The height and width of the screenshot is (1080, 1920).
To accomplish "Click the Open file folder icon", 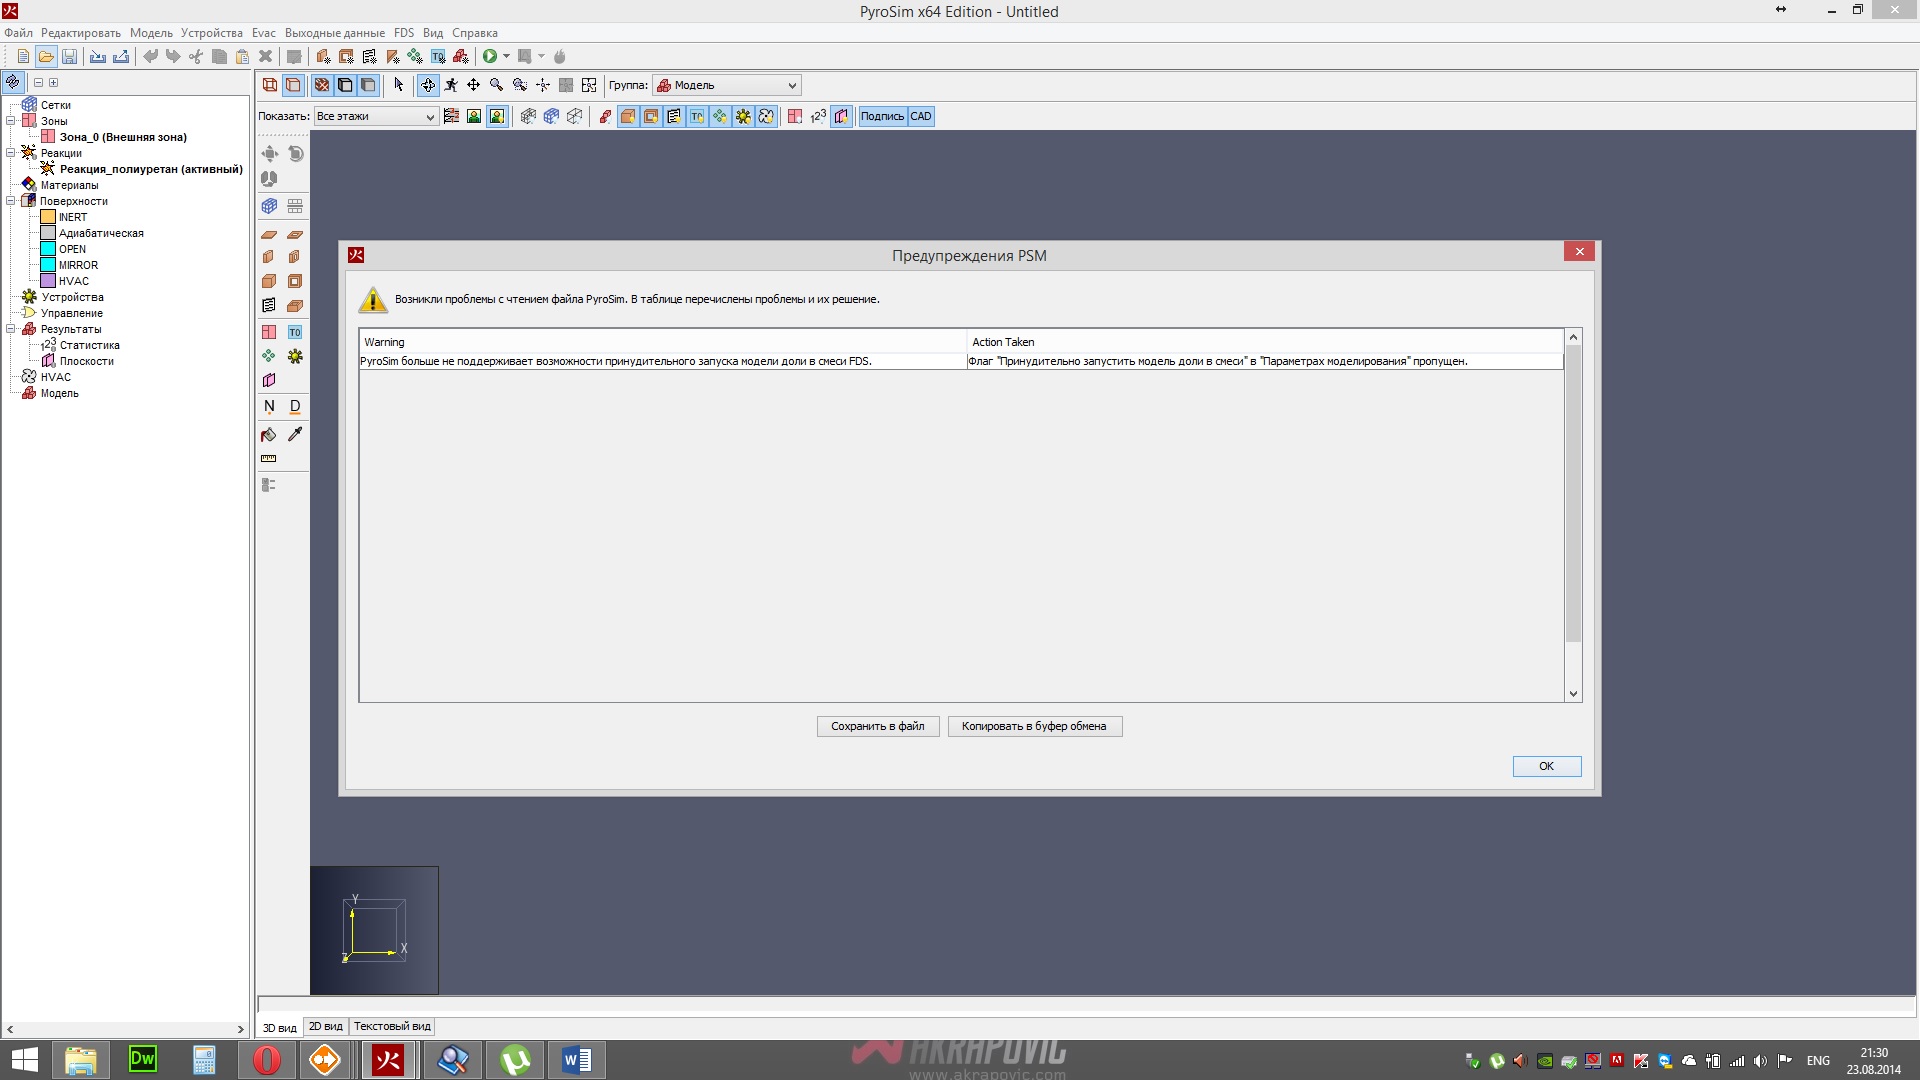I will pos(46,57).
